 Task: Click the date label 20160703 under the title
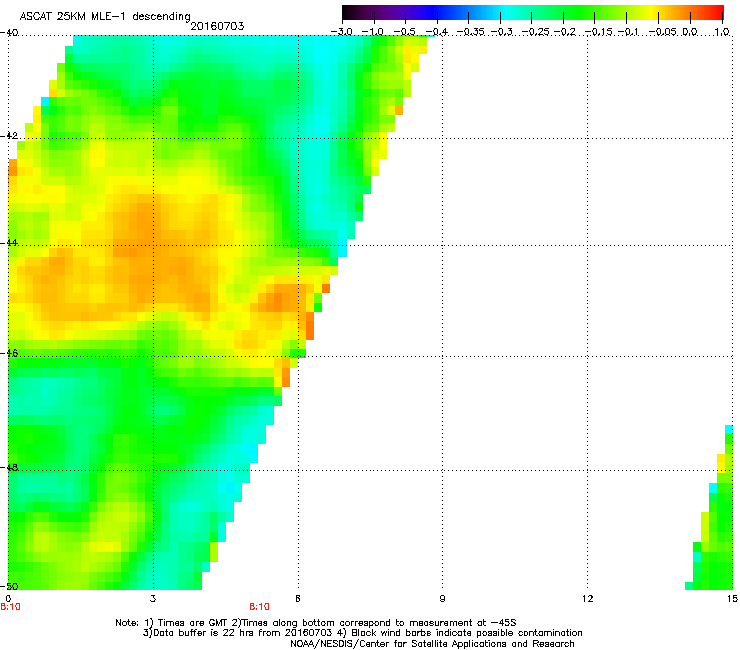click(x=217, y=26)
